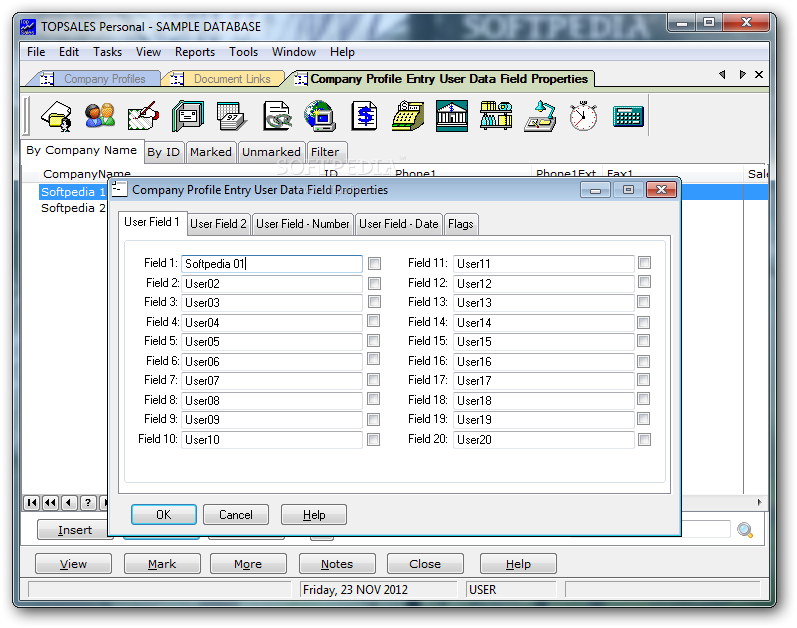Open the document links chain icon

tap(277, 116)
